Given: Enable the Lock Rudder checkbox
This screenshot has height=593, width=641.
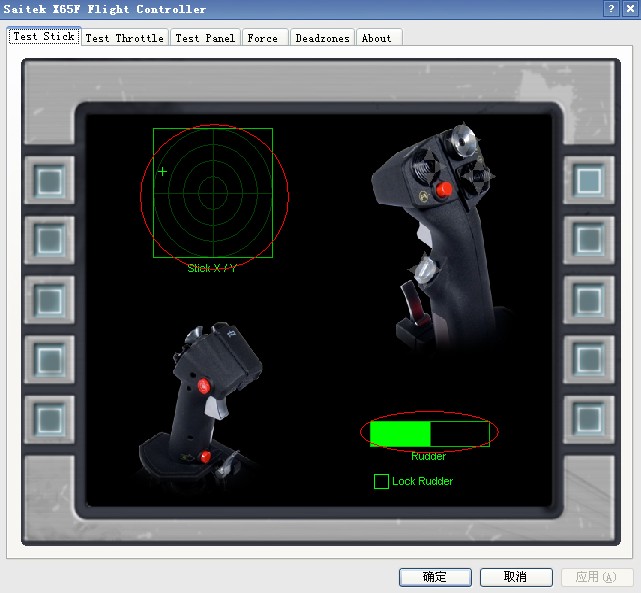Looking at the screenshot, I should click(381, 481).
